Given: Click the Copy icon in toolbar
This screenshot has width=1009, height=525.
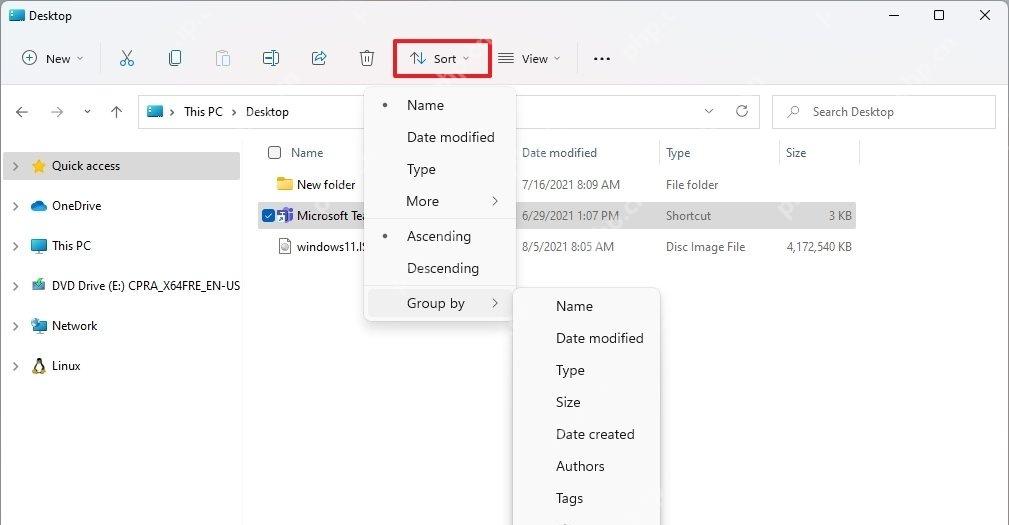Looking at the screenshot, I should coord(175,59).
